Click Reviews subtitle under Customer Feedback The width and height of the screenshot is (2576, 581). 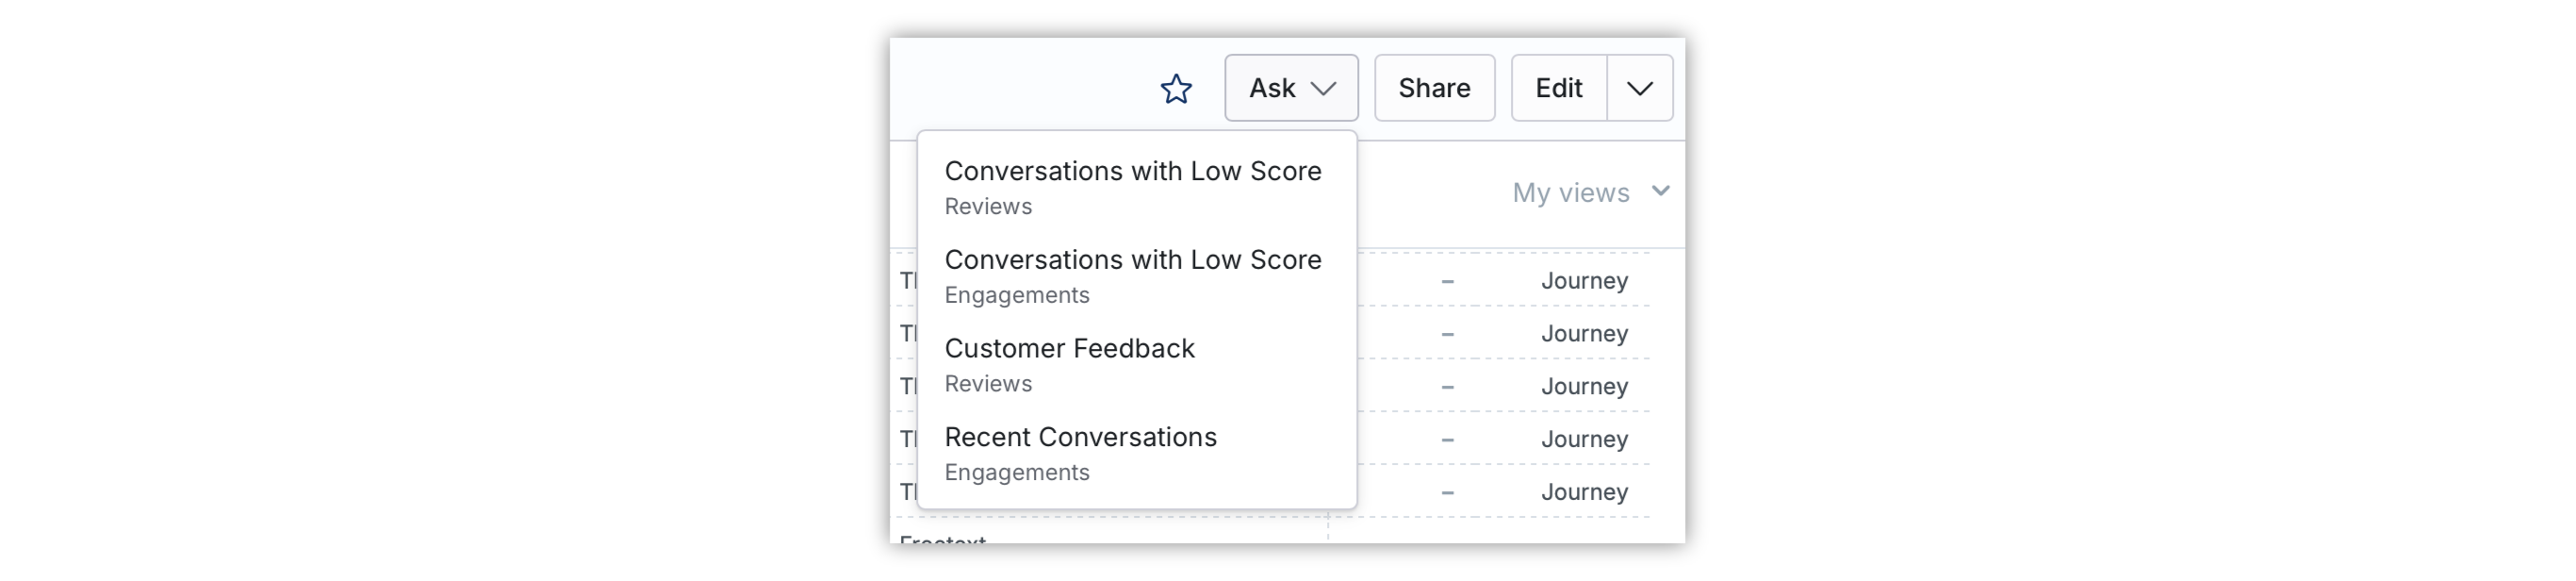[987, 384]
